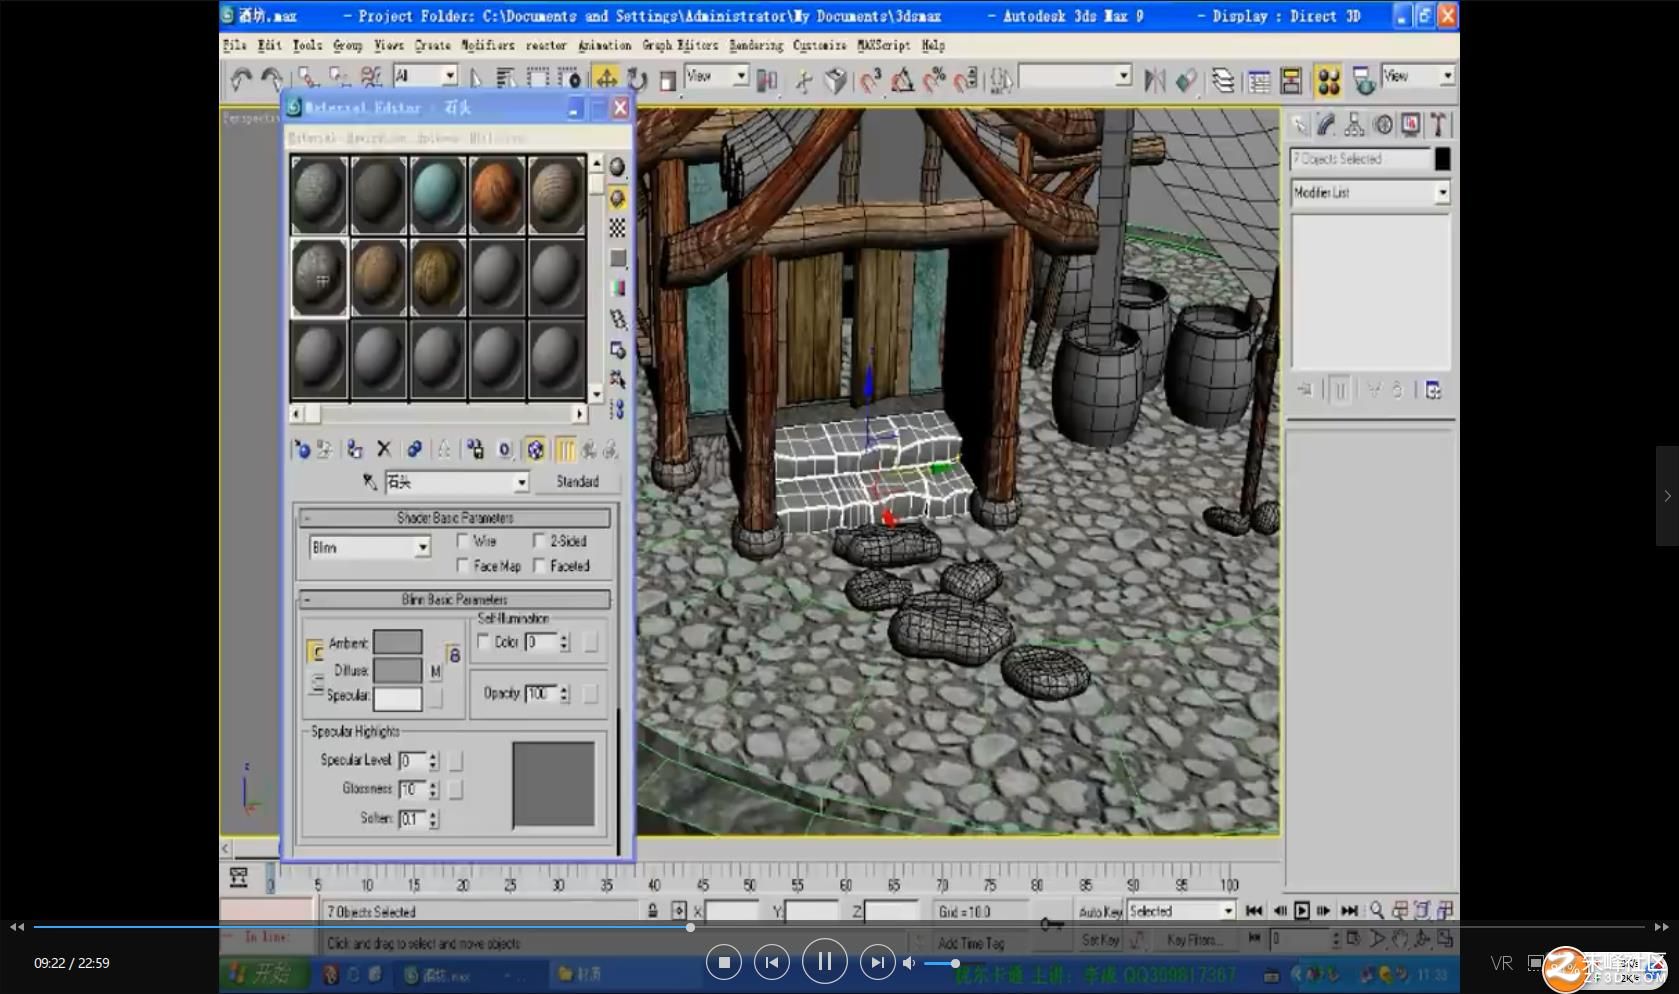Assign Material to Selection icon
Viewport: 1679px width, 994px height.
(x=355, y=450)
